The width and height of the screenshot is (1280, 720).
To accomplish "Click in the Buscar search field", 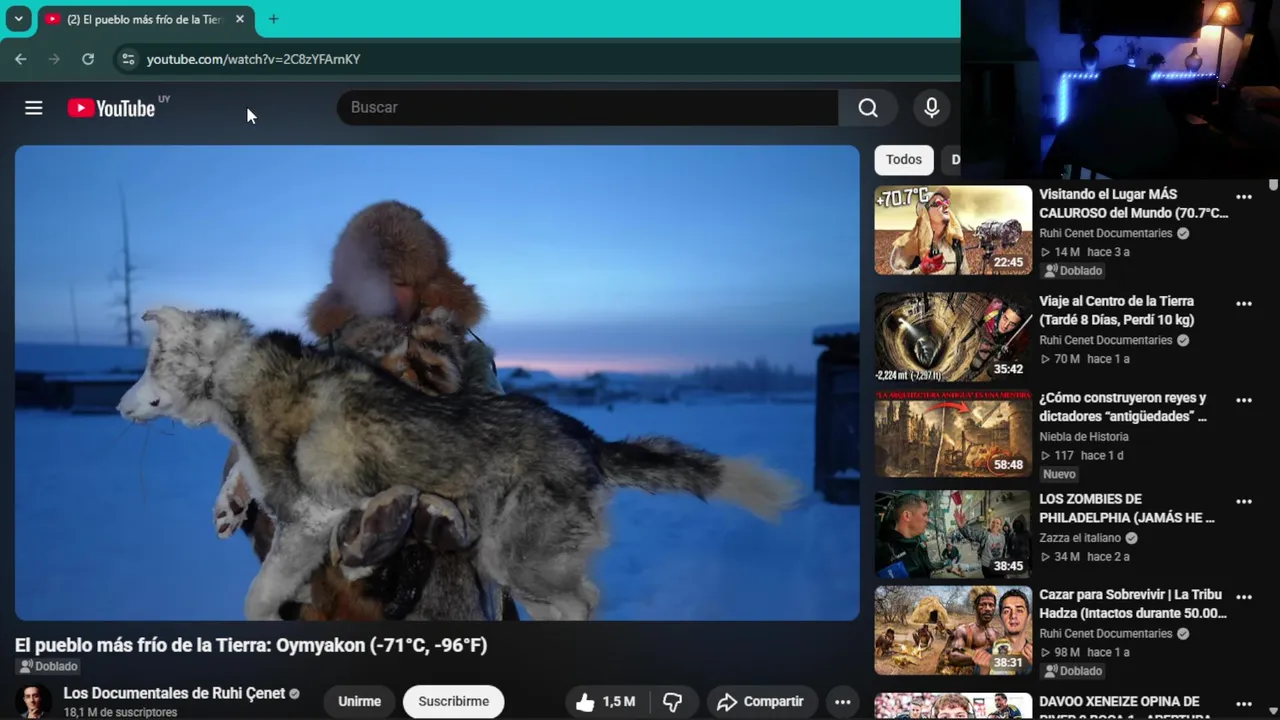I will pyautogui.click(x=588, y=108).
